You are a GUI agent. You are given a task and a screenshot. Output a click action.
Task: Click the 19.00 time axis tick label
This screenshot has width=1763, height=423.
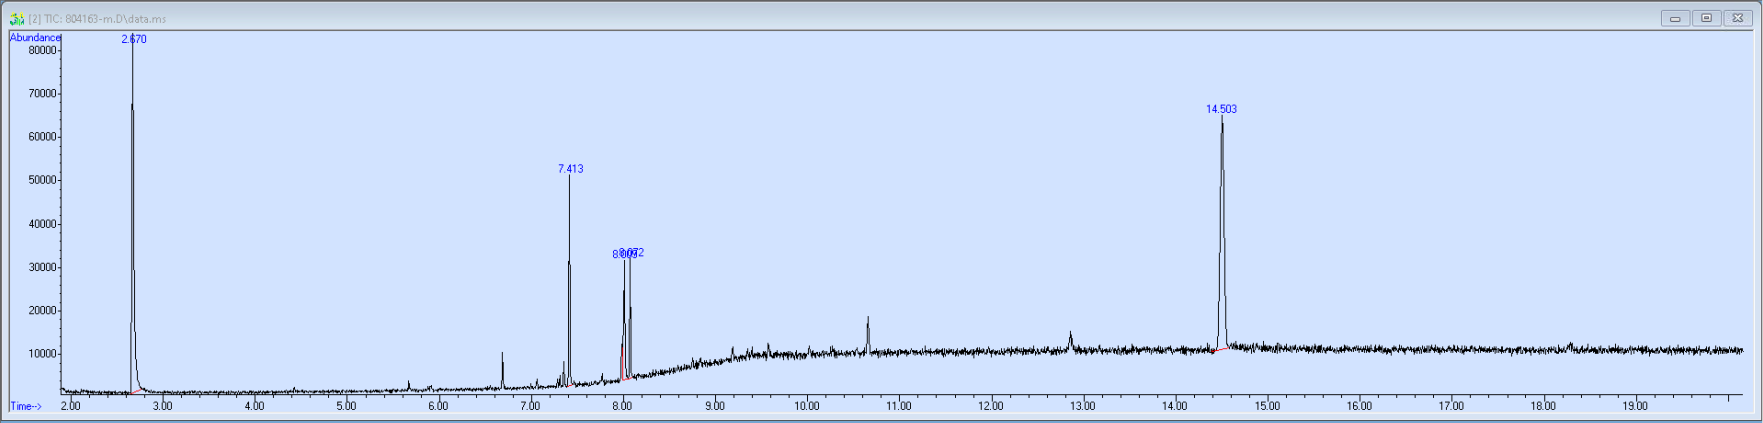click(x=1635, y=406)
